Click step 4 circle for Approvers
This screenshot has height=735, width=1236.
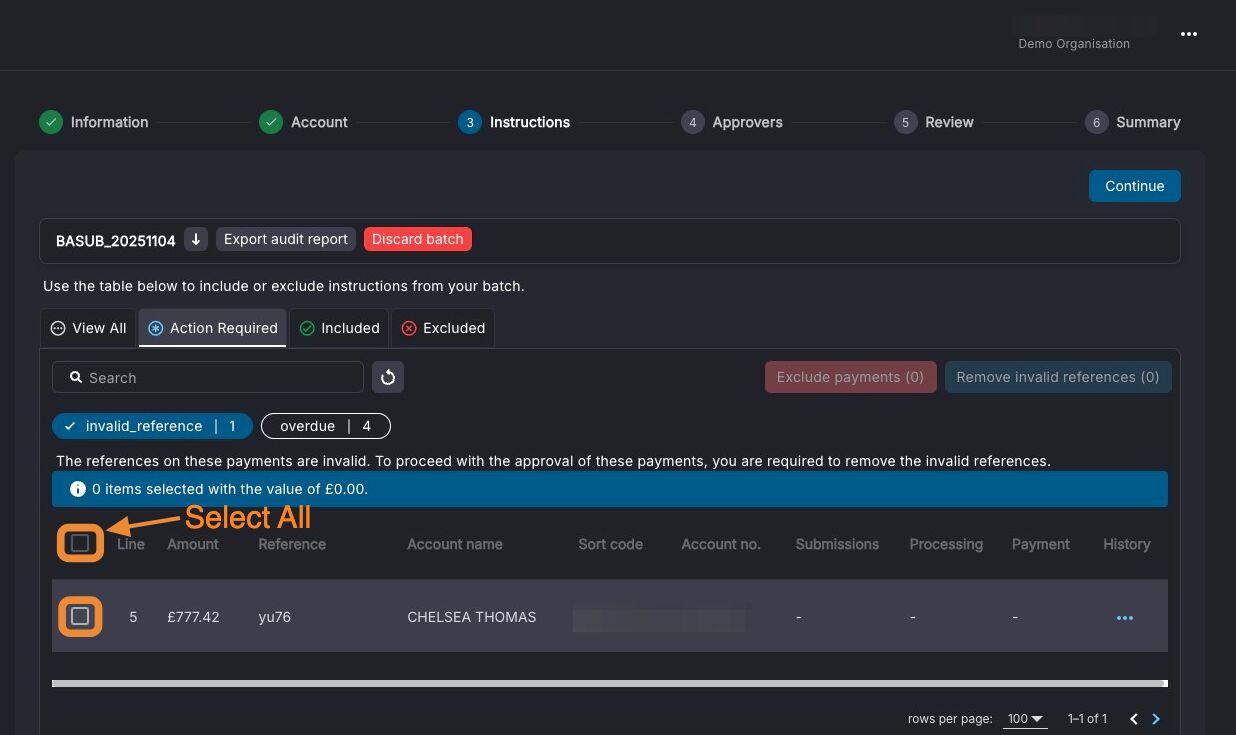tap(692, 122)
